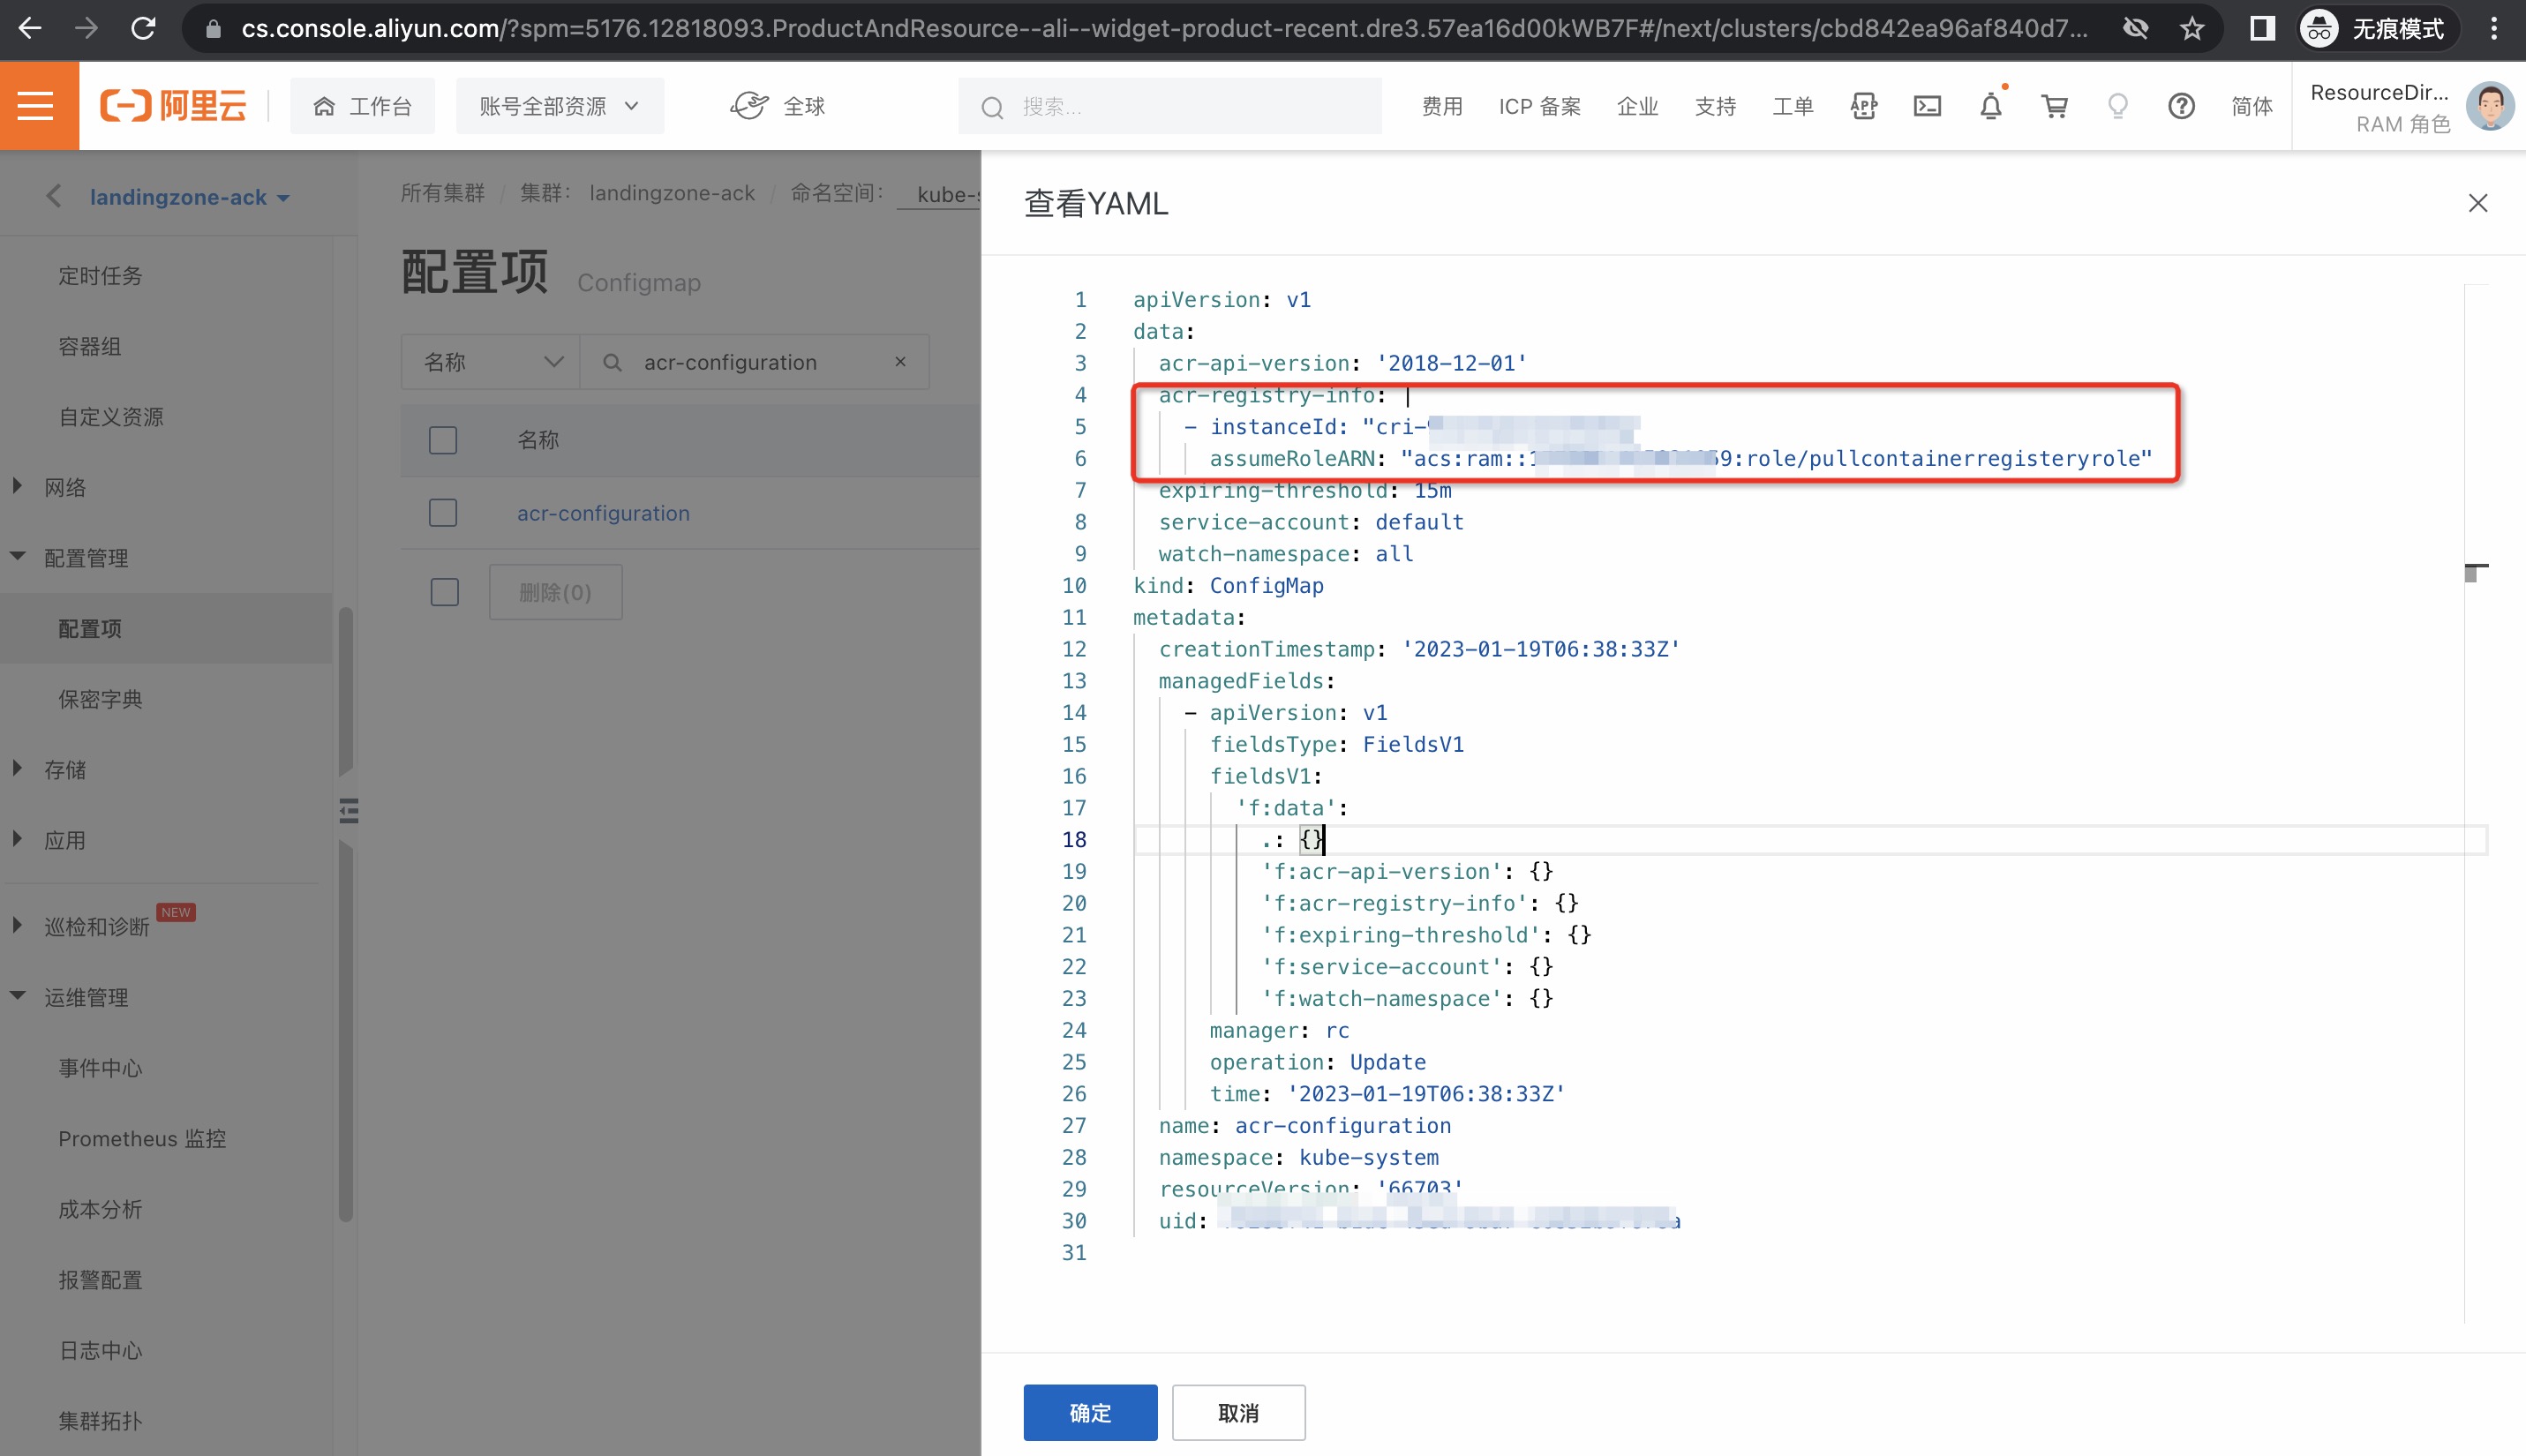Click the API explorer icon
This screenshot has height=1456, width=2526.
1863,106
